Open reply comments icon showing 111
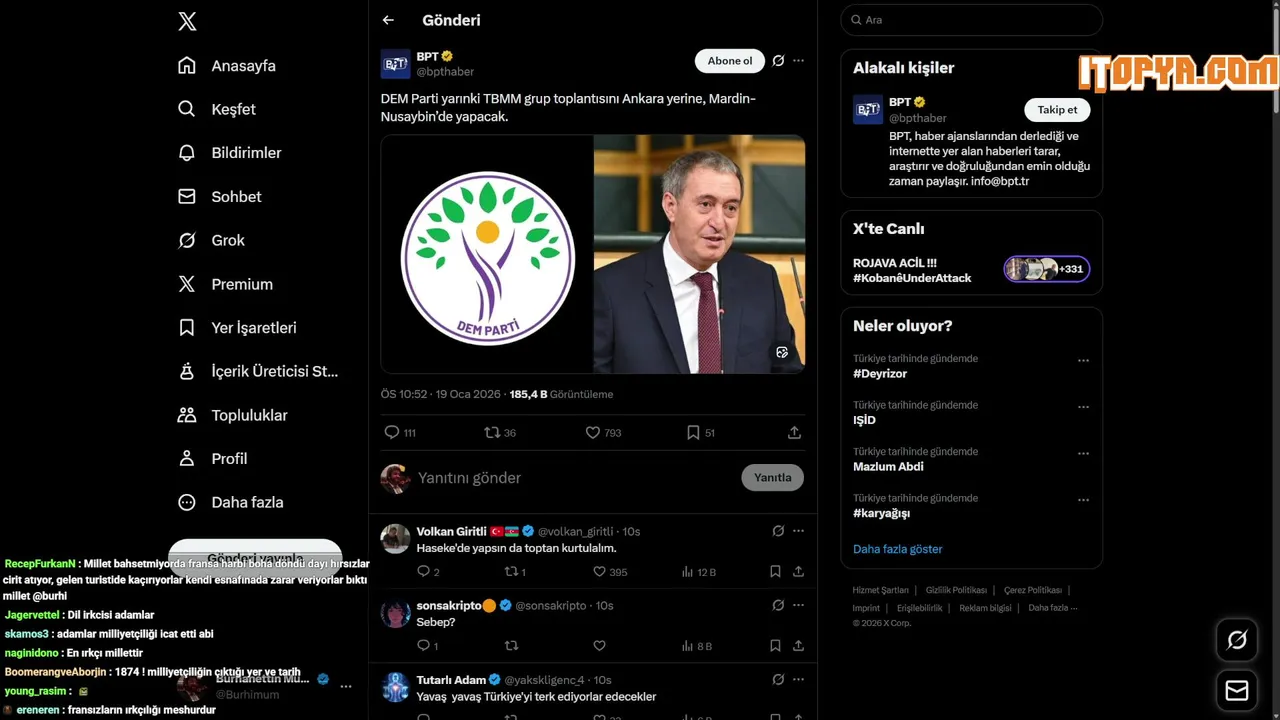Viewport: 1280px width, 720px height. click(400, 433)
